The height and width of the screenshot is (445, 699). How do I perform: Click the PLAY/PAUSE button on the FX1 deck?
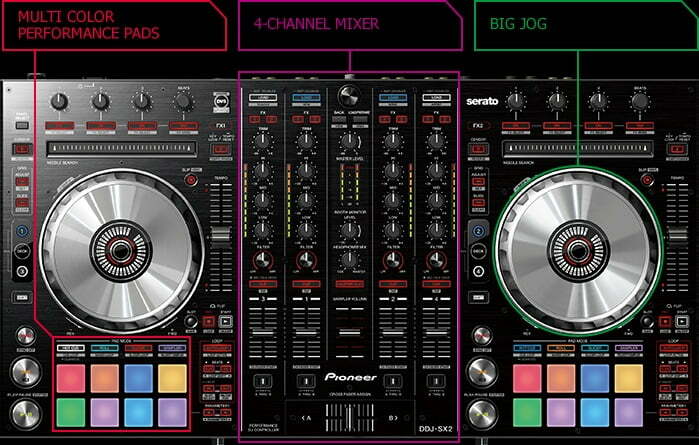click(26, 414)
